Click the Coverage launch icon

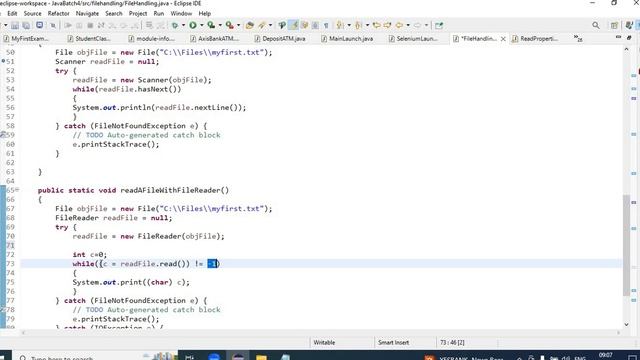point(211,25)
